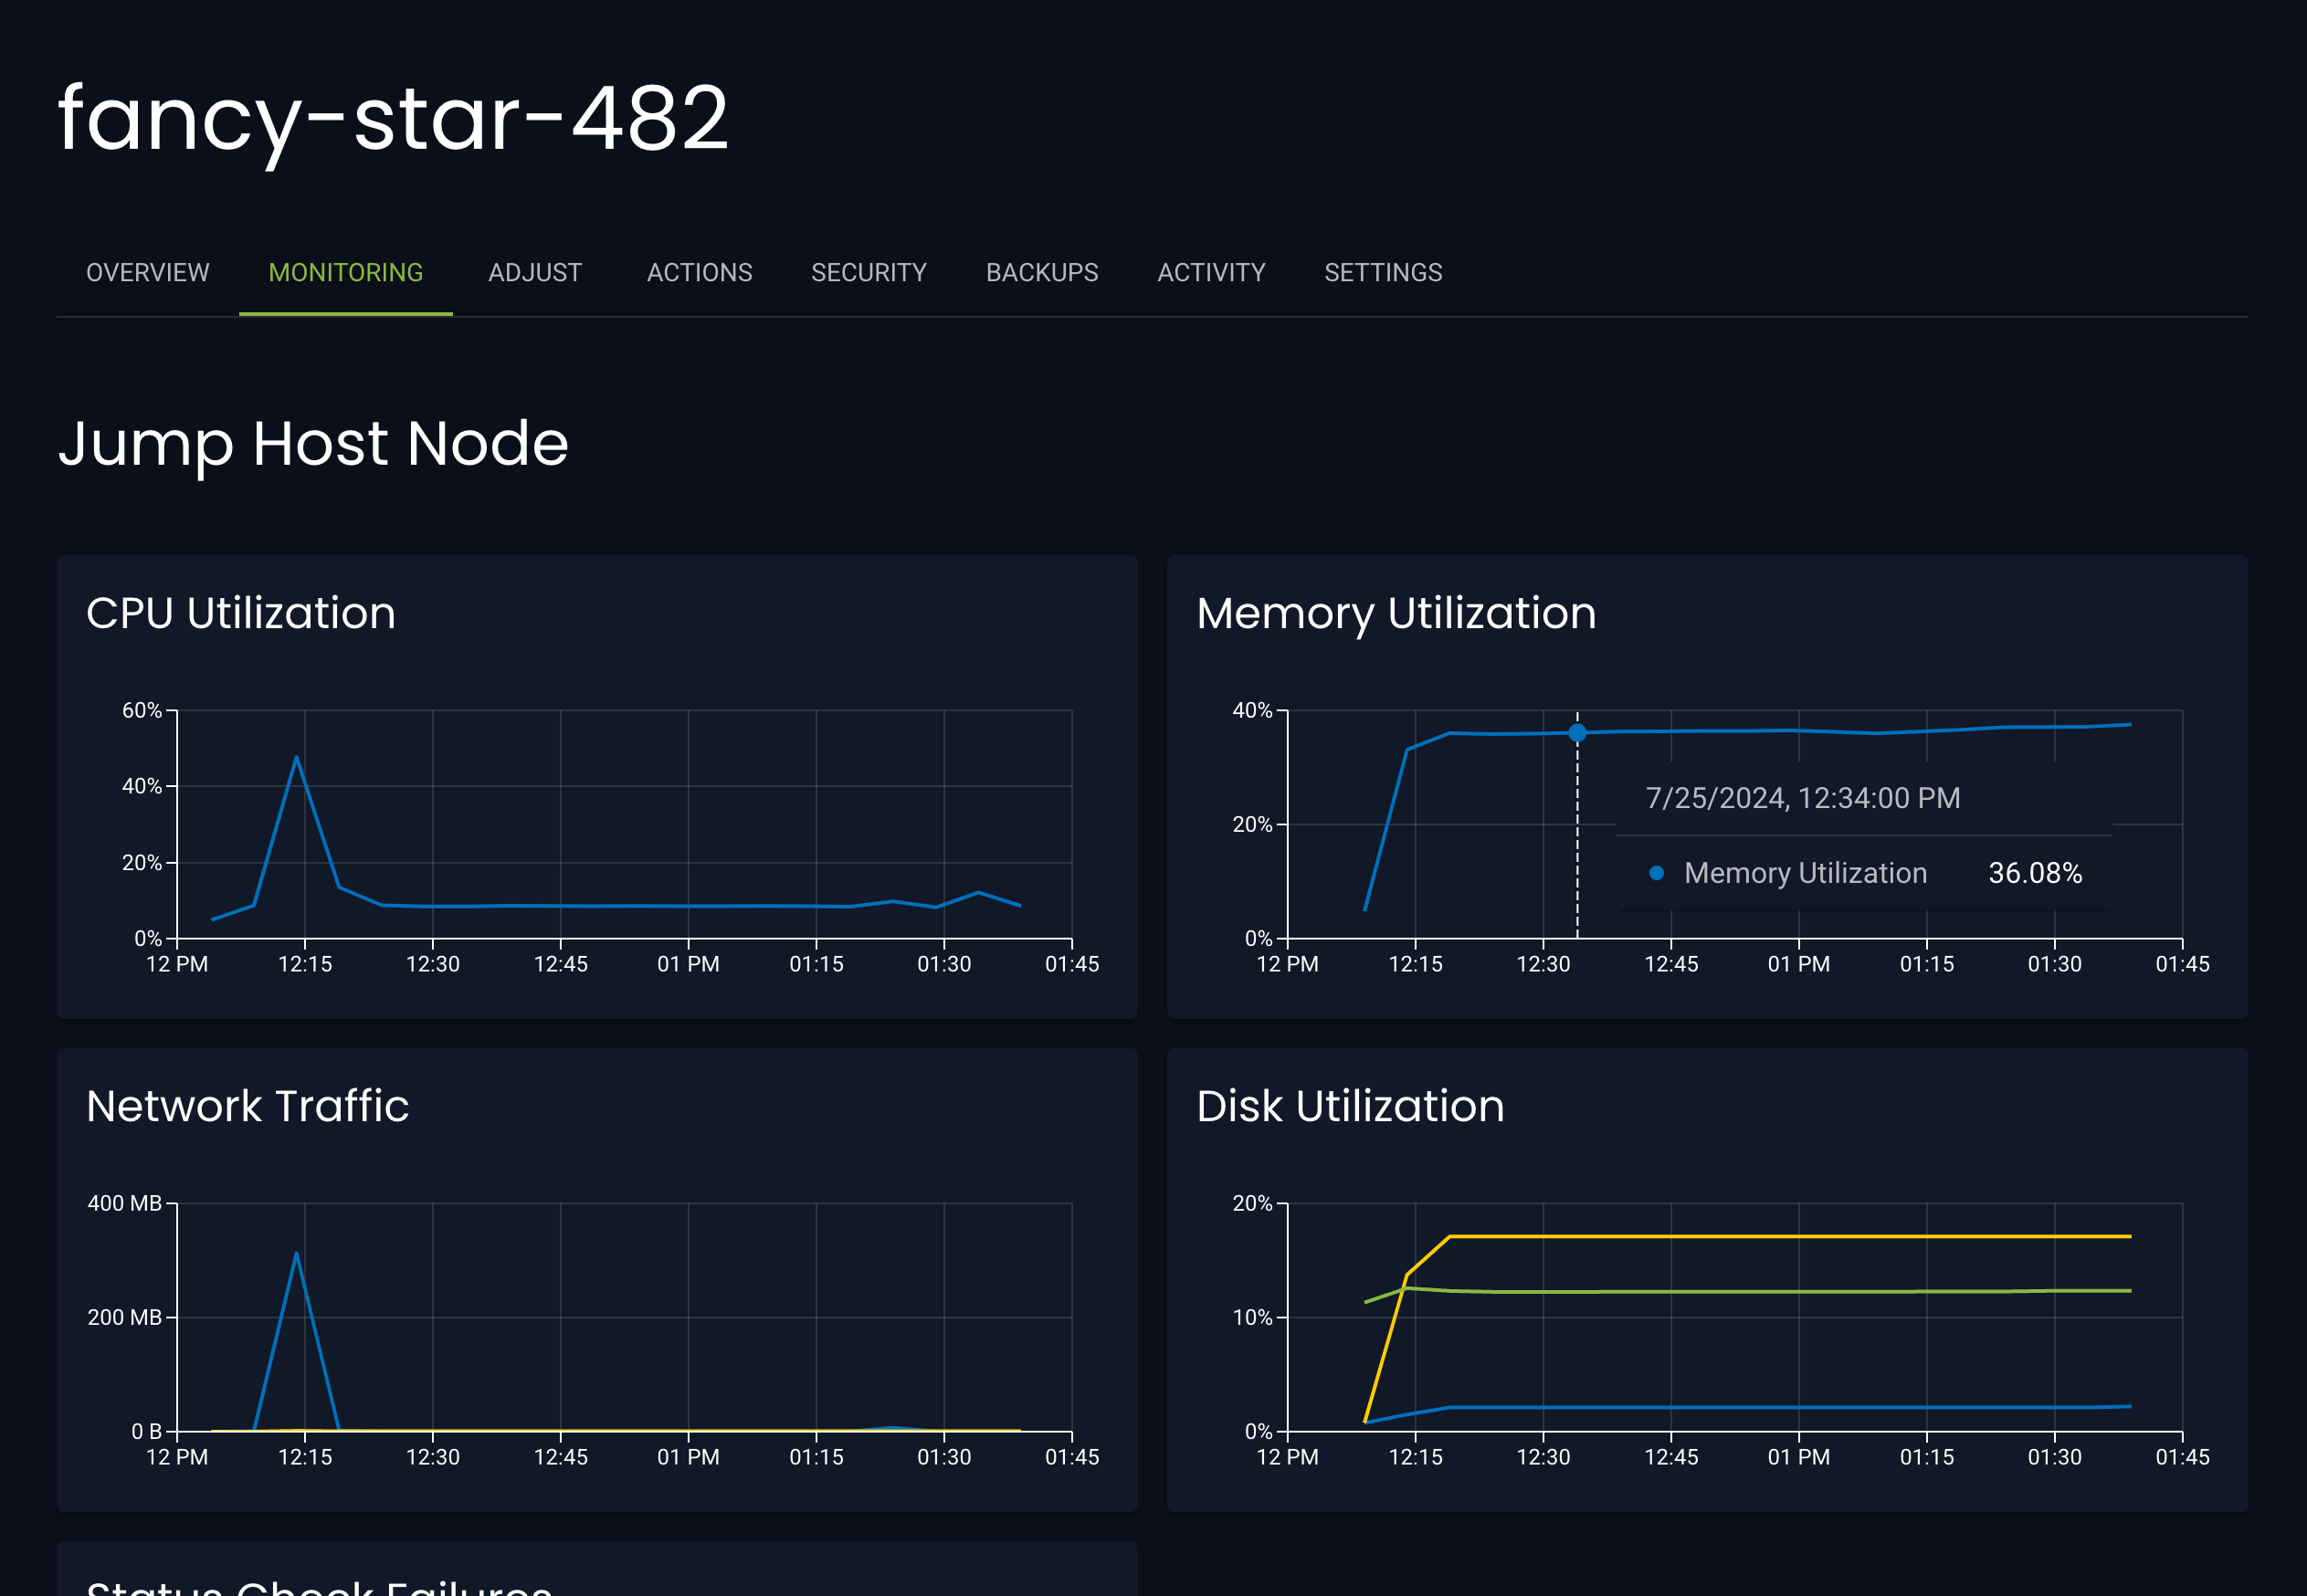Select the Monitoring tab

click(345, 272)
